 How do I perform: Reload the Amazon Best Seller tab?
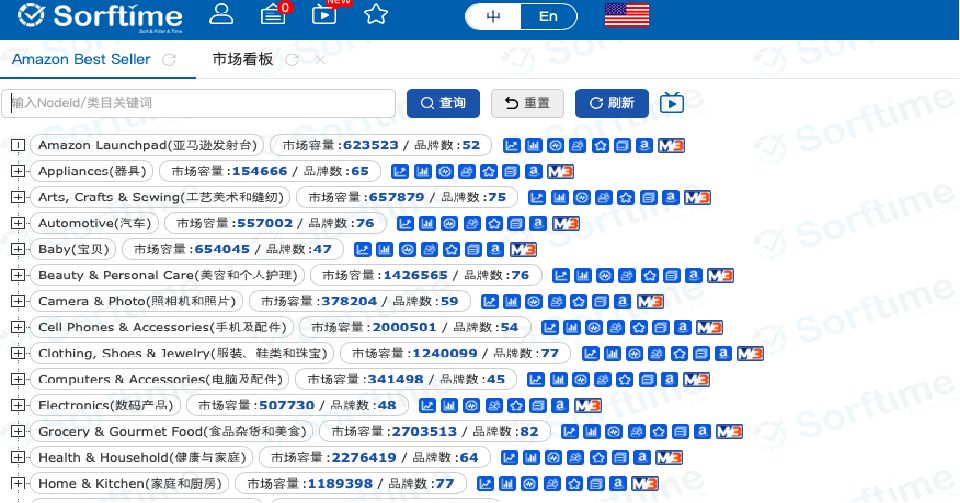[x=169, y=60]
